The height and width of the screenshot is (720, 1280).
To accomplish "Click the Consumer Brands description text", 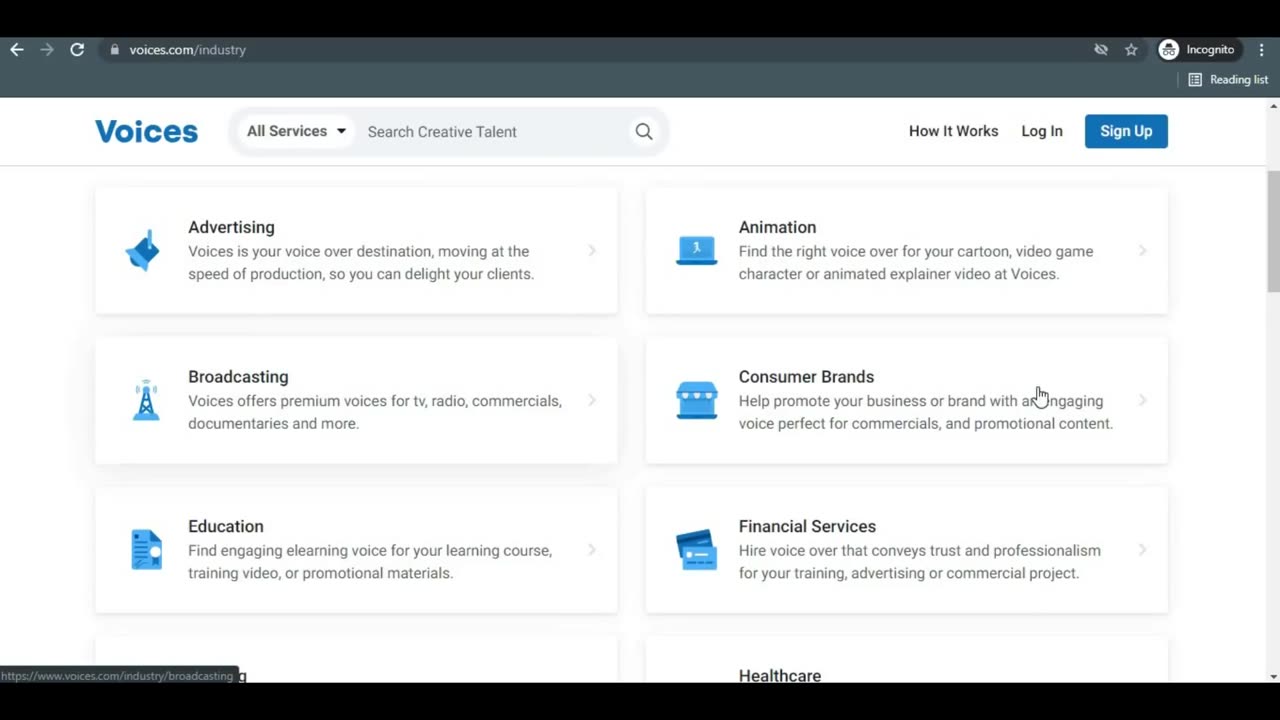I will (925, 412).
